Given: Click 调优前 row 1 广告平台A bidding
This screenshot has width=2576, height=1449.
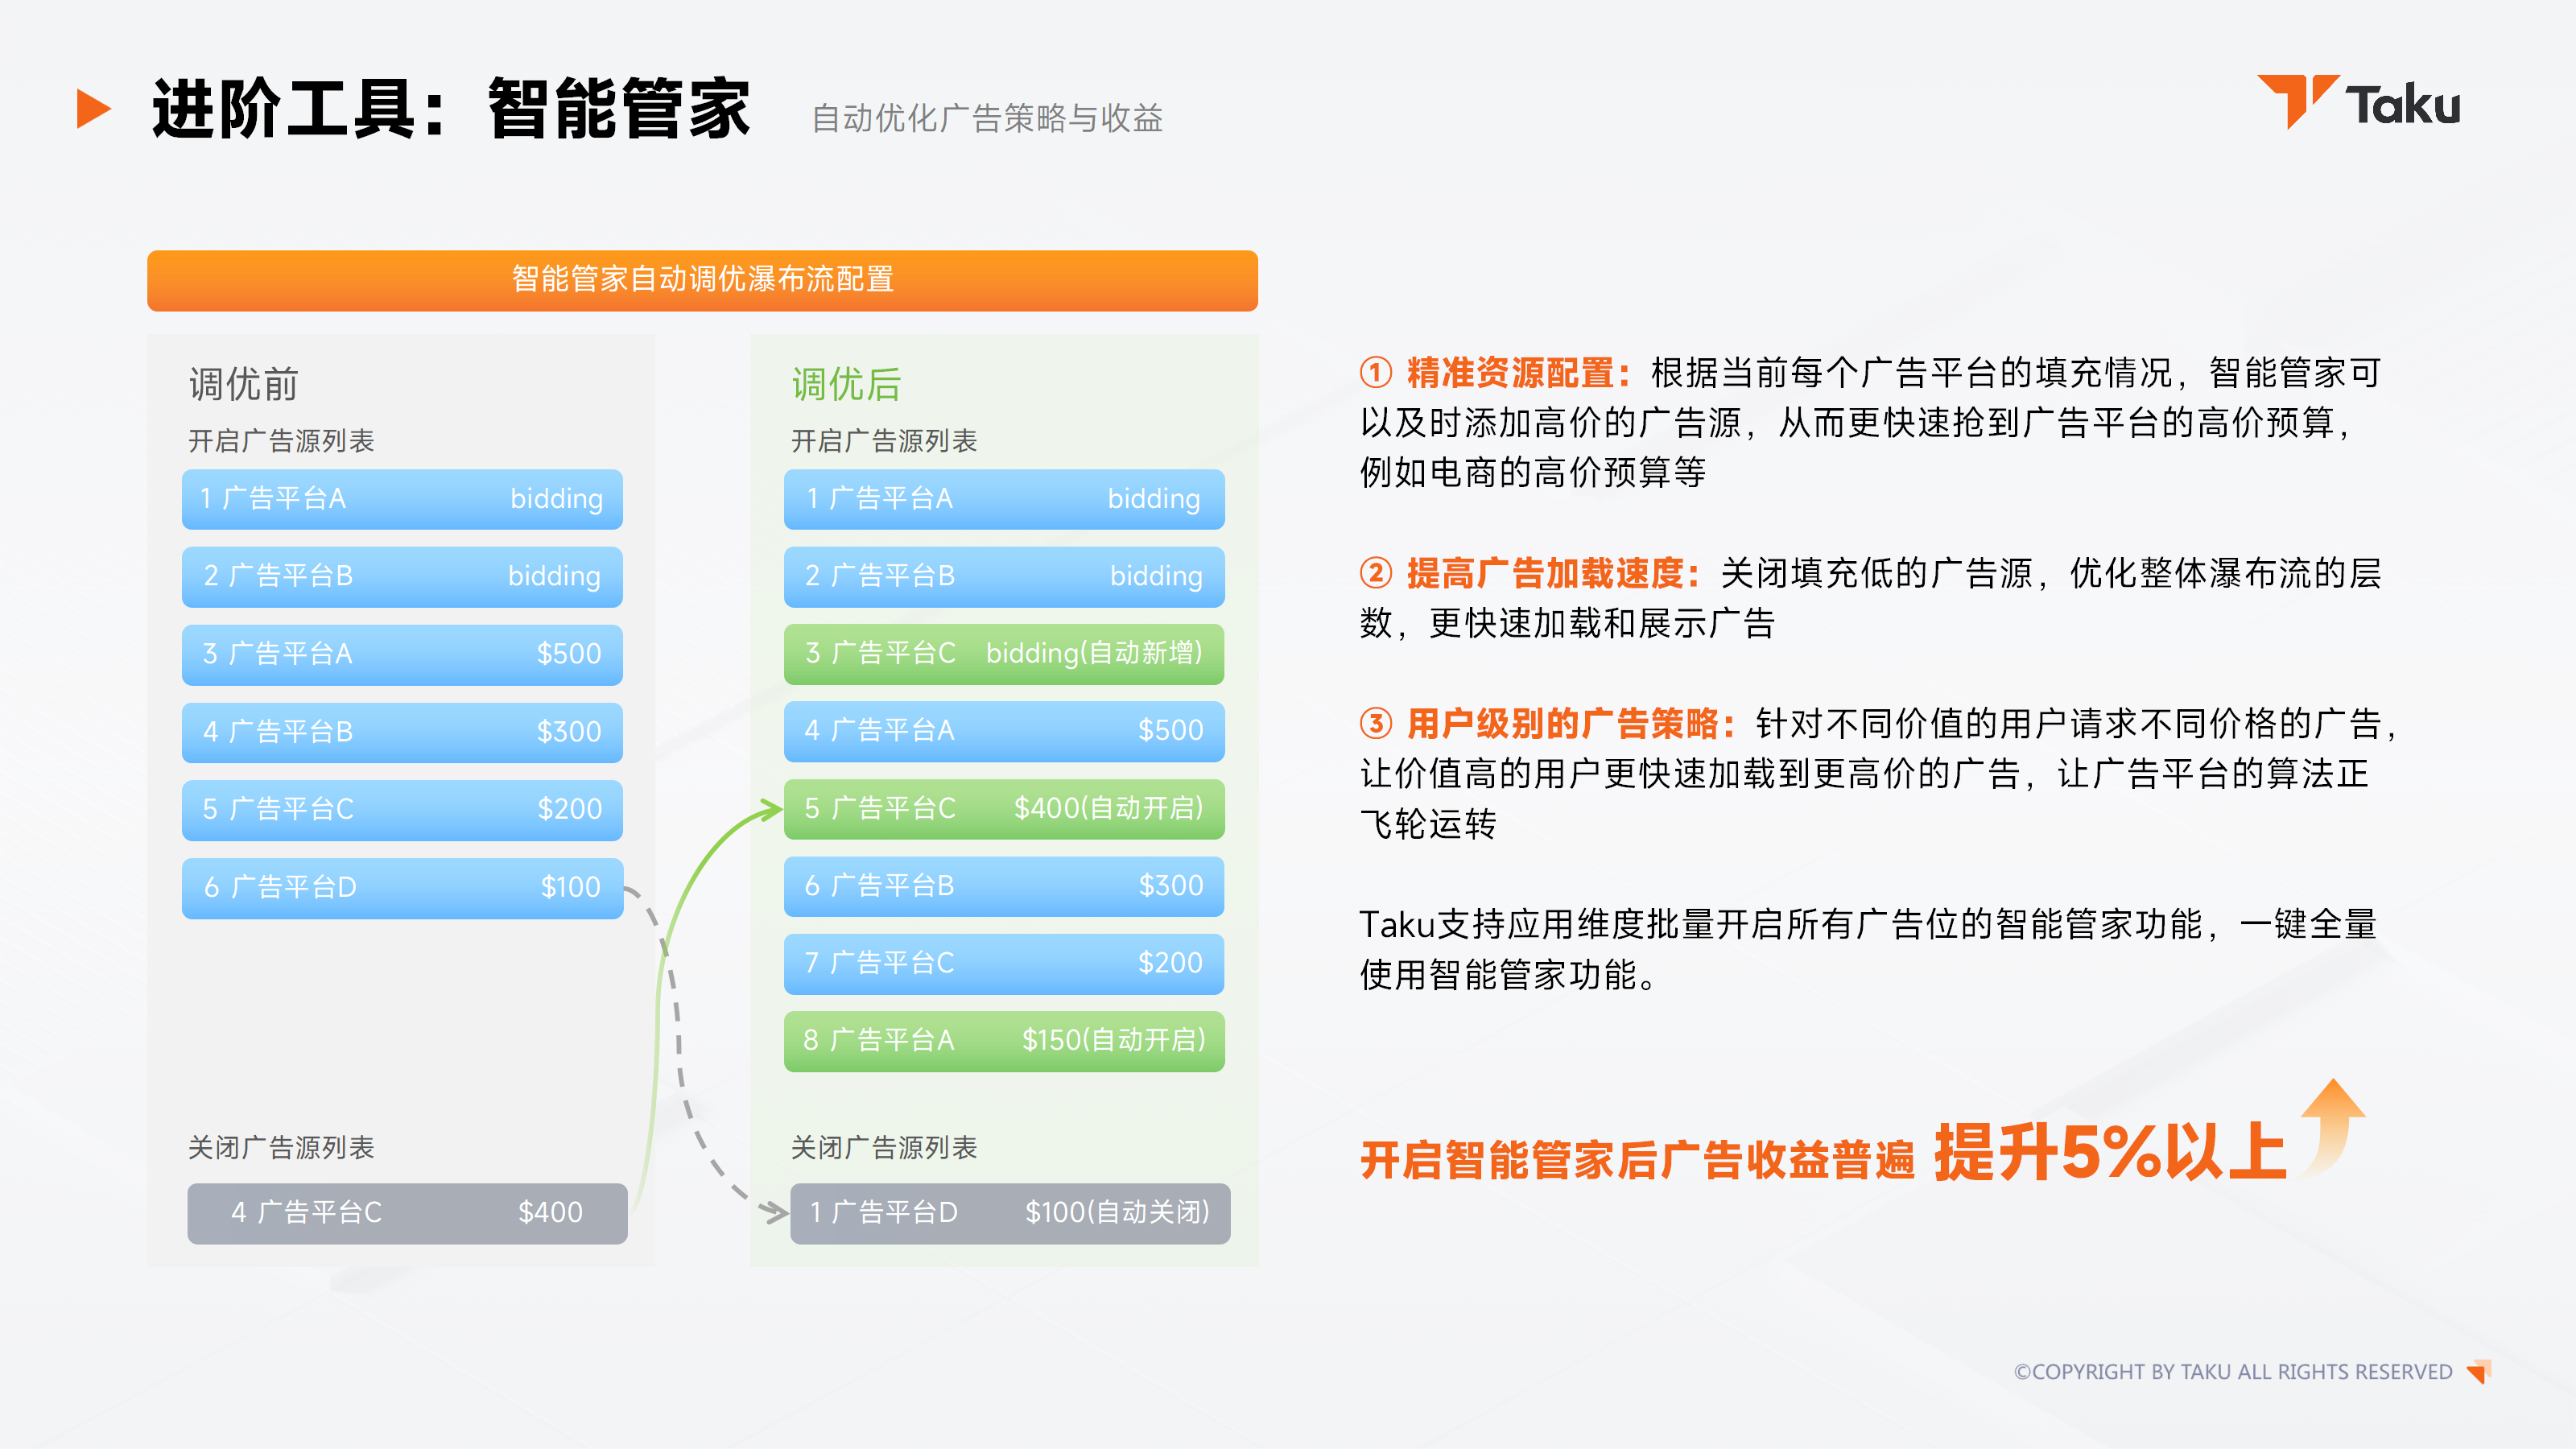Looking at the screenshot, I should [402, 499].
